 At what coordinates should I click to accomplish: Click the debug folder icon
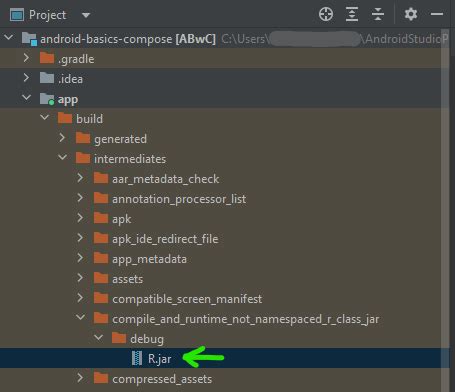click(x=119, y=338)
